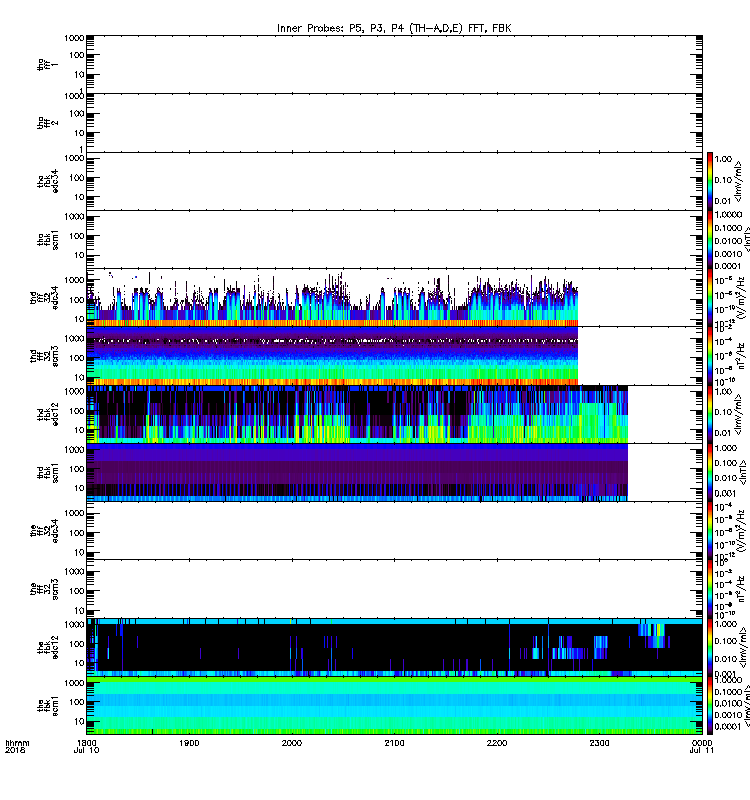Image resolution: width=750 pixels, height=800 pixels.
Task: Click the color bar beside the fff 32 scm3 panel
Action: [710, 588]
